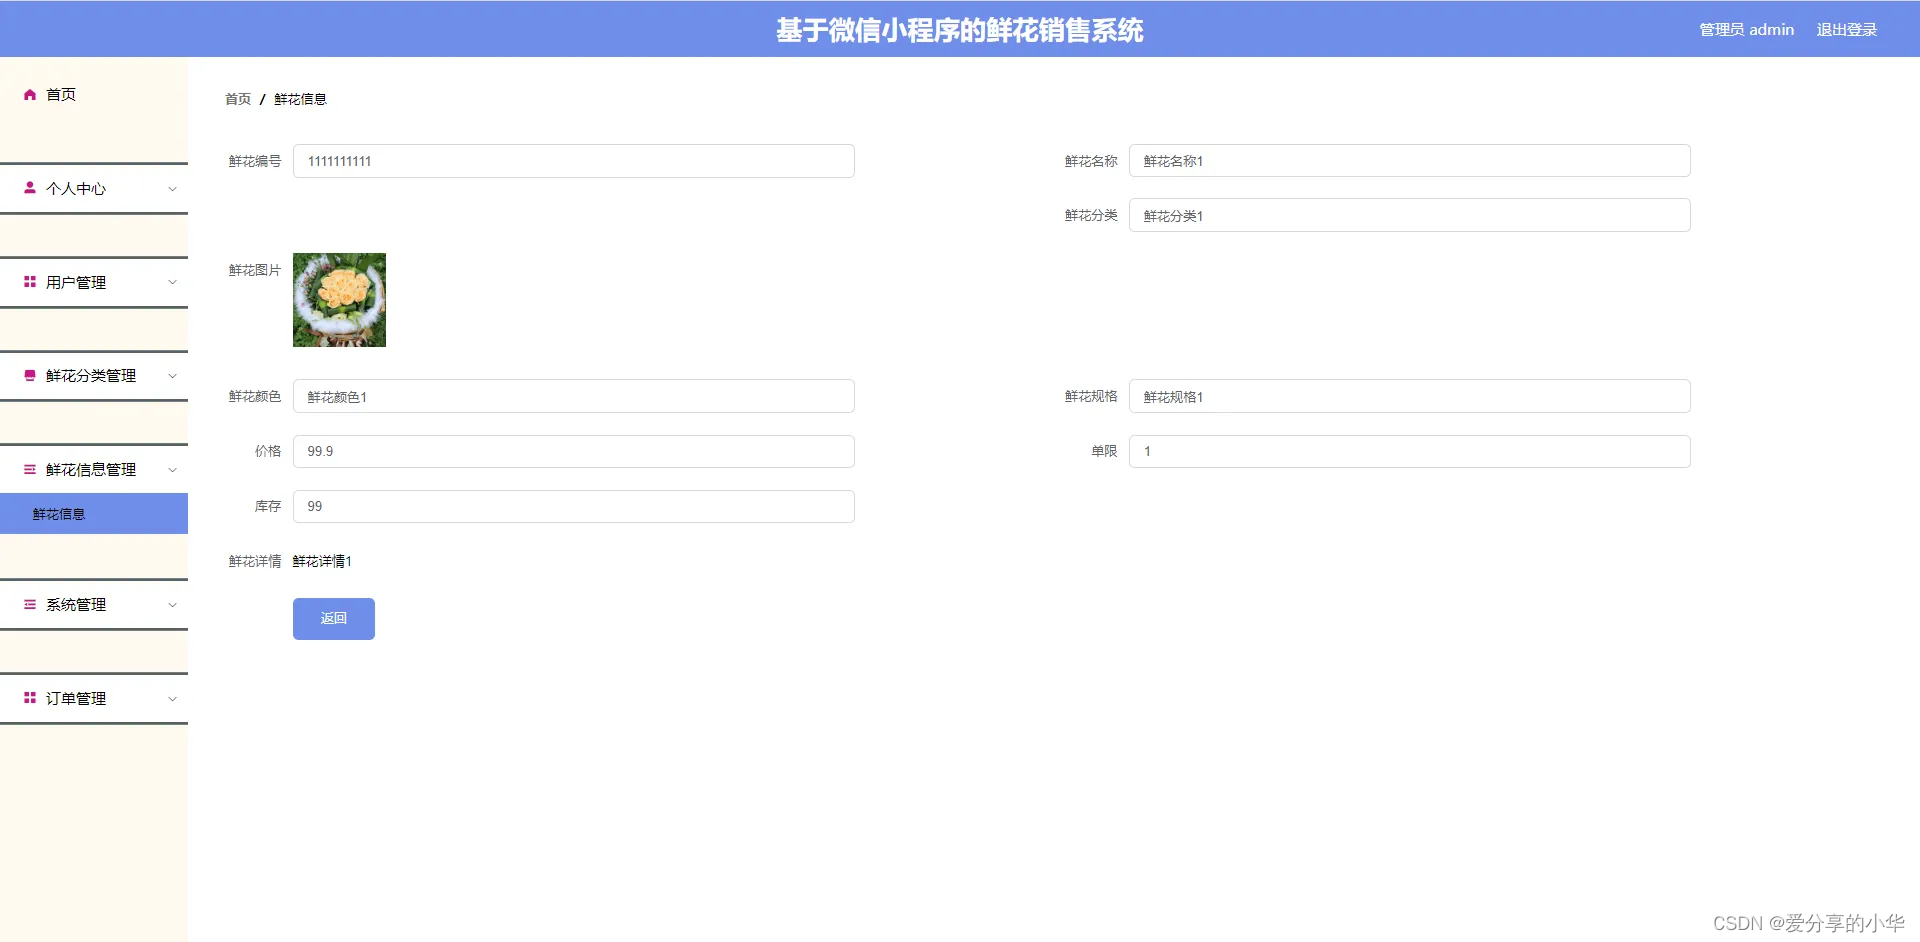
Task: Click the icon beside 系统管理
Action: tap(30, 604)
